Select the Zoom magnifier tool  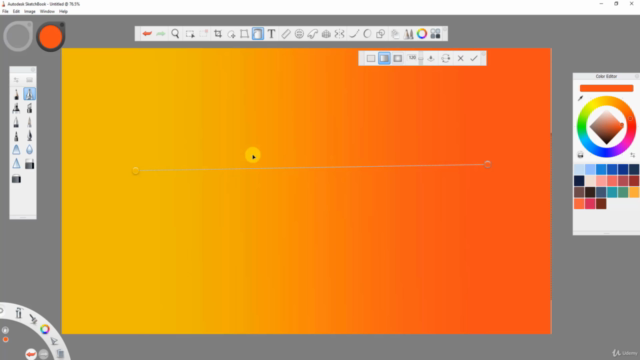coord(175,34)
